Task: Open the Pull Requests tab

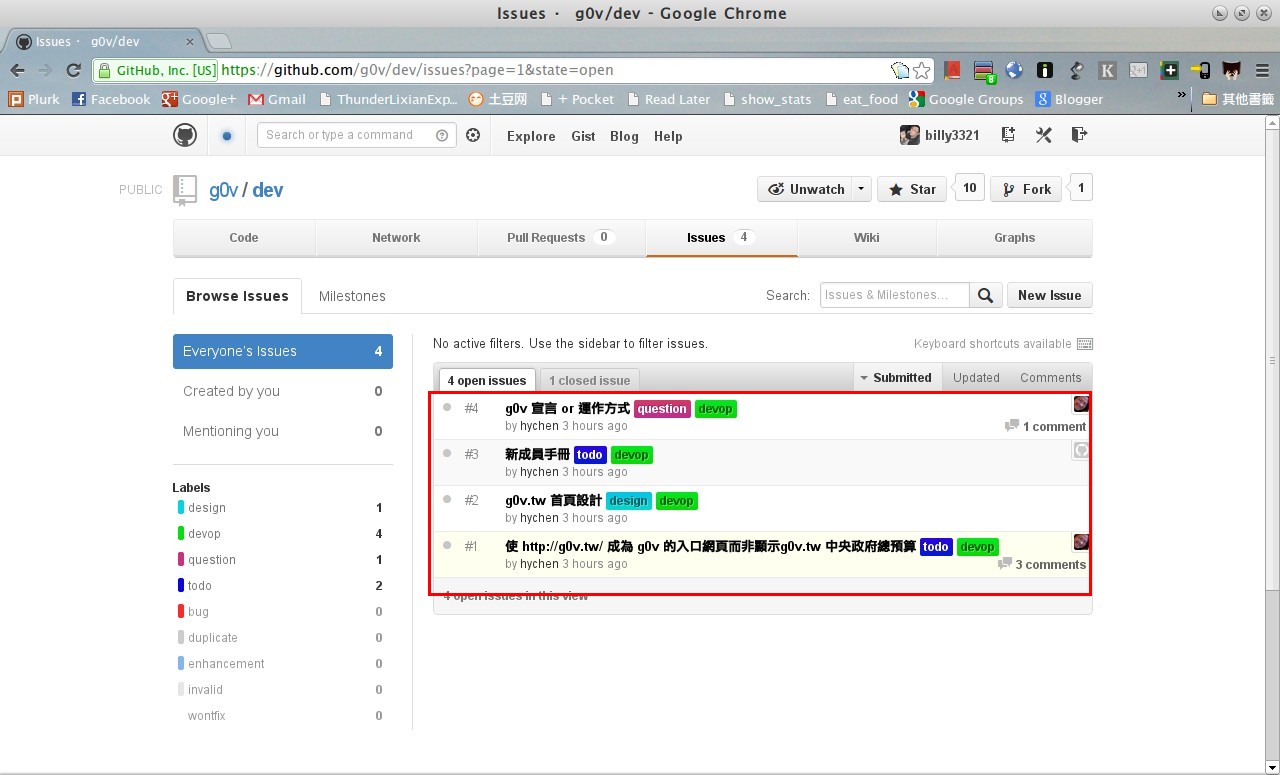Action: point(561,237)
